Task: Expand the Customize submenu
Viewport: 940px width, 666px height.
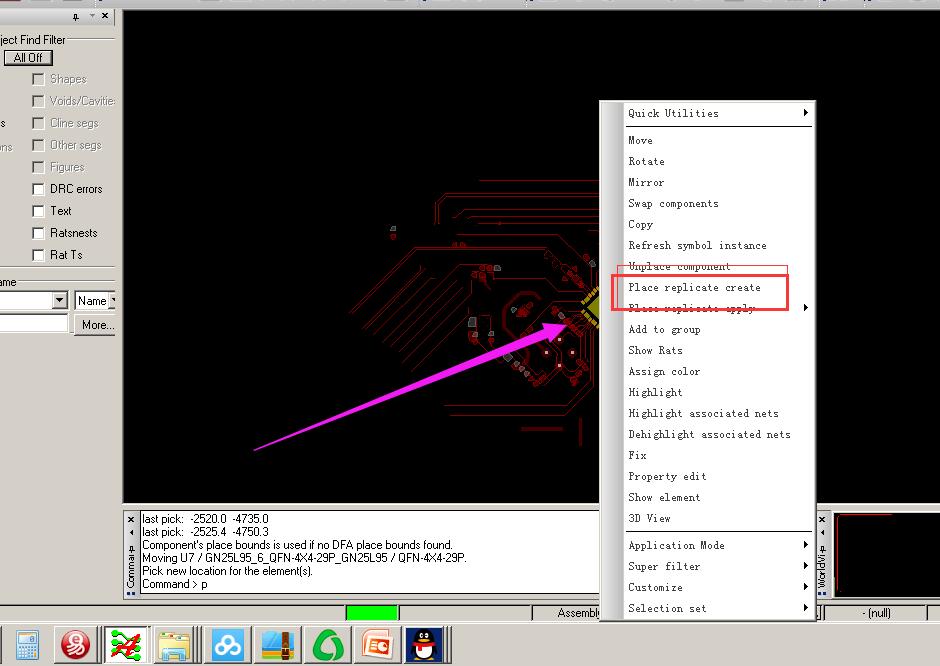Action: [718, 587]
